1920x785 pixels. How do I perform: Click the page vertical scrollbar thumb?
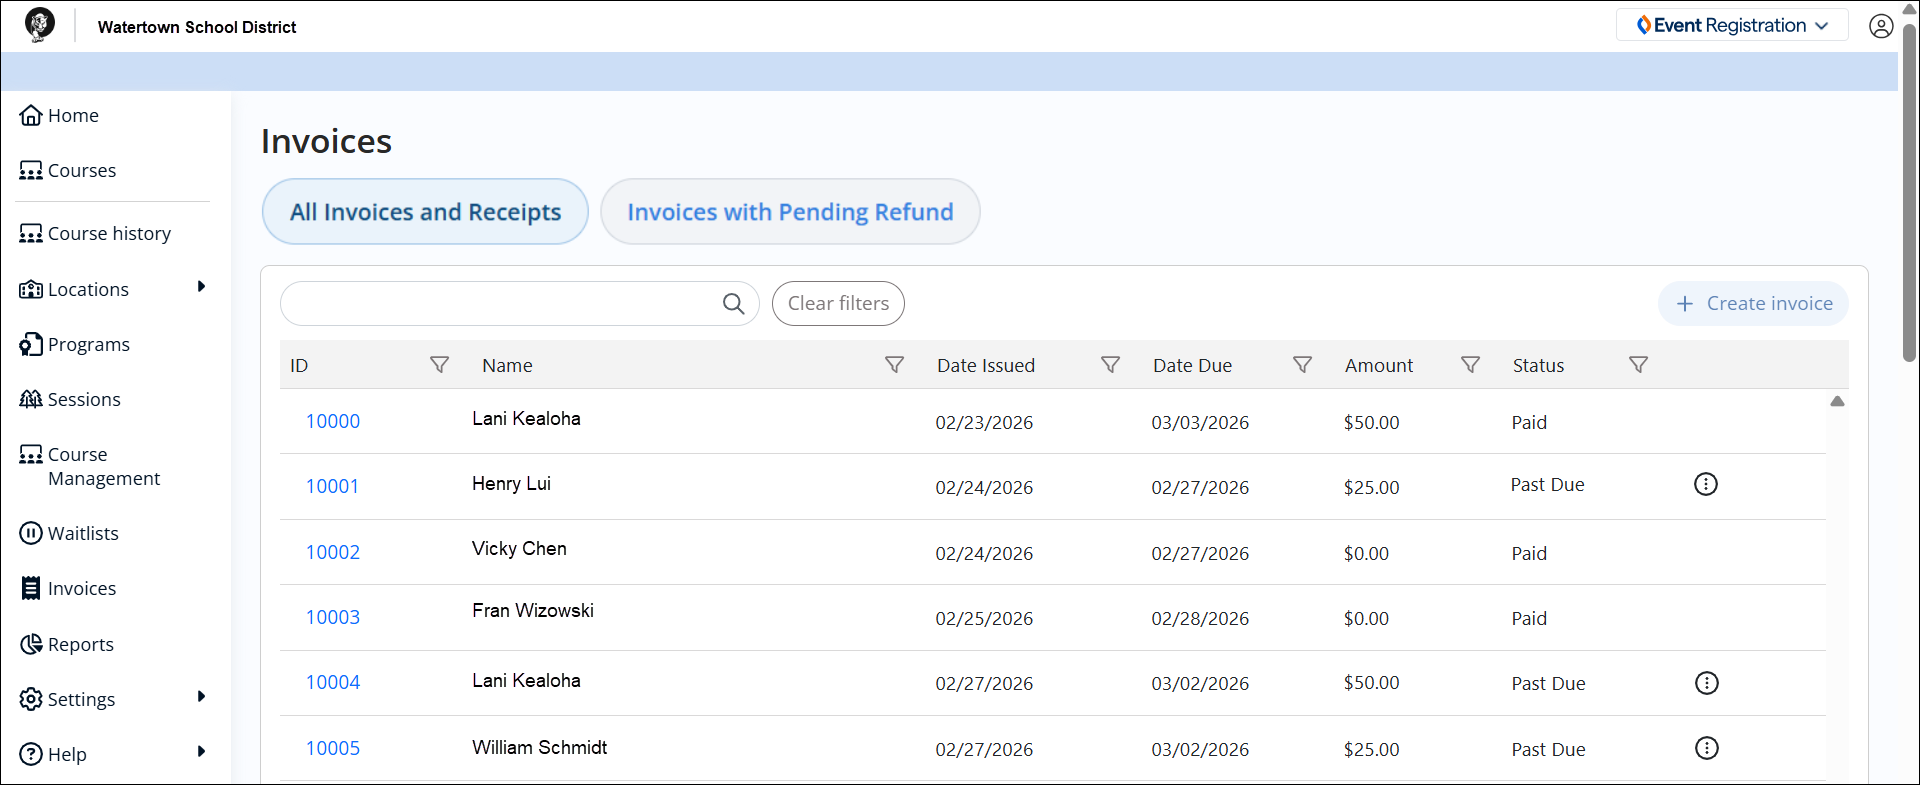click(x=1910, y=195)
